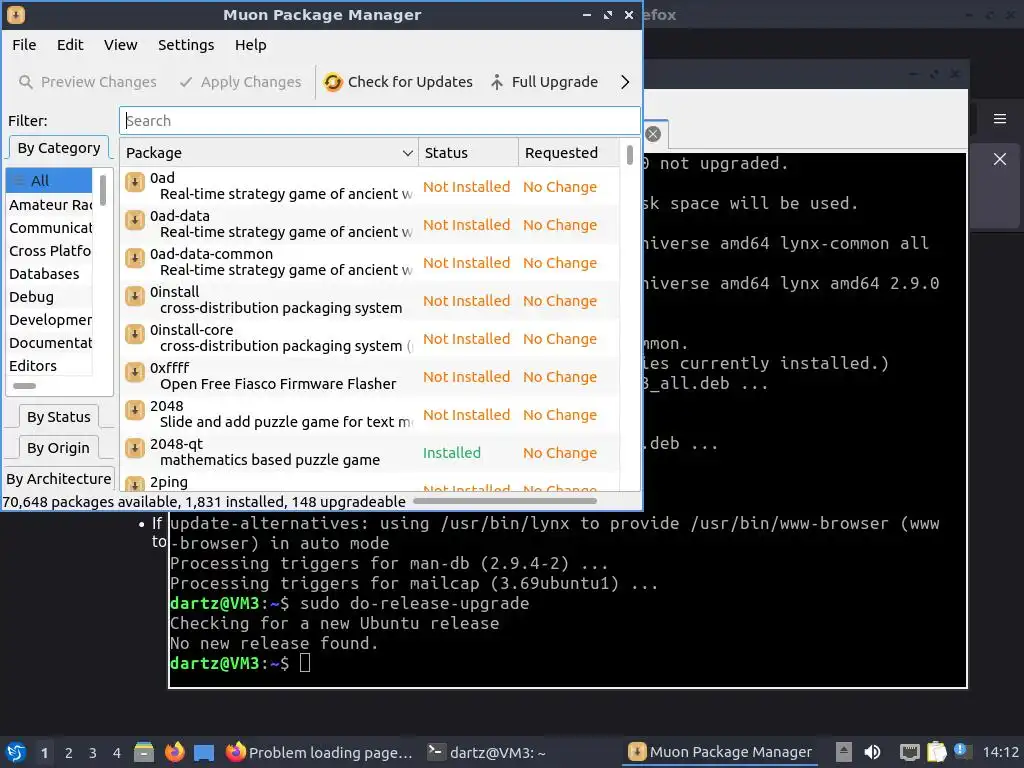This screenshot has width=1024, height=768.
Task: Select the Cross Platform category
Action: (x=49, y=251)
